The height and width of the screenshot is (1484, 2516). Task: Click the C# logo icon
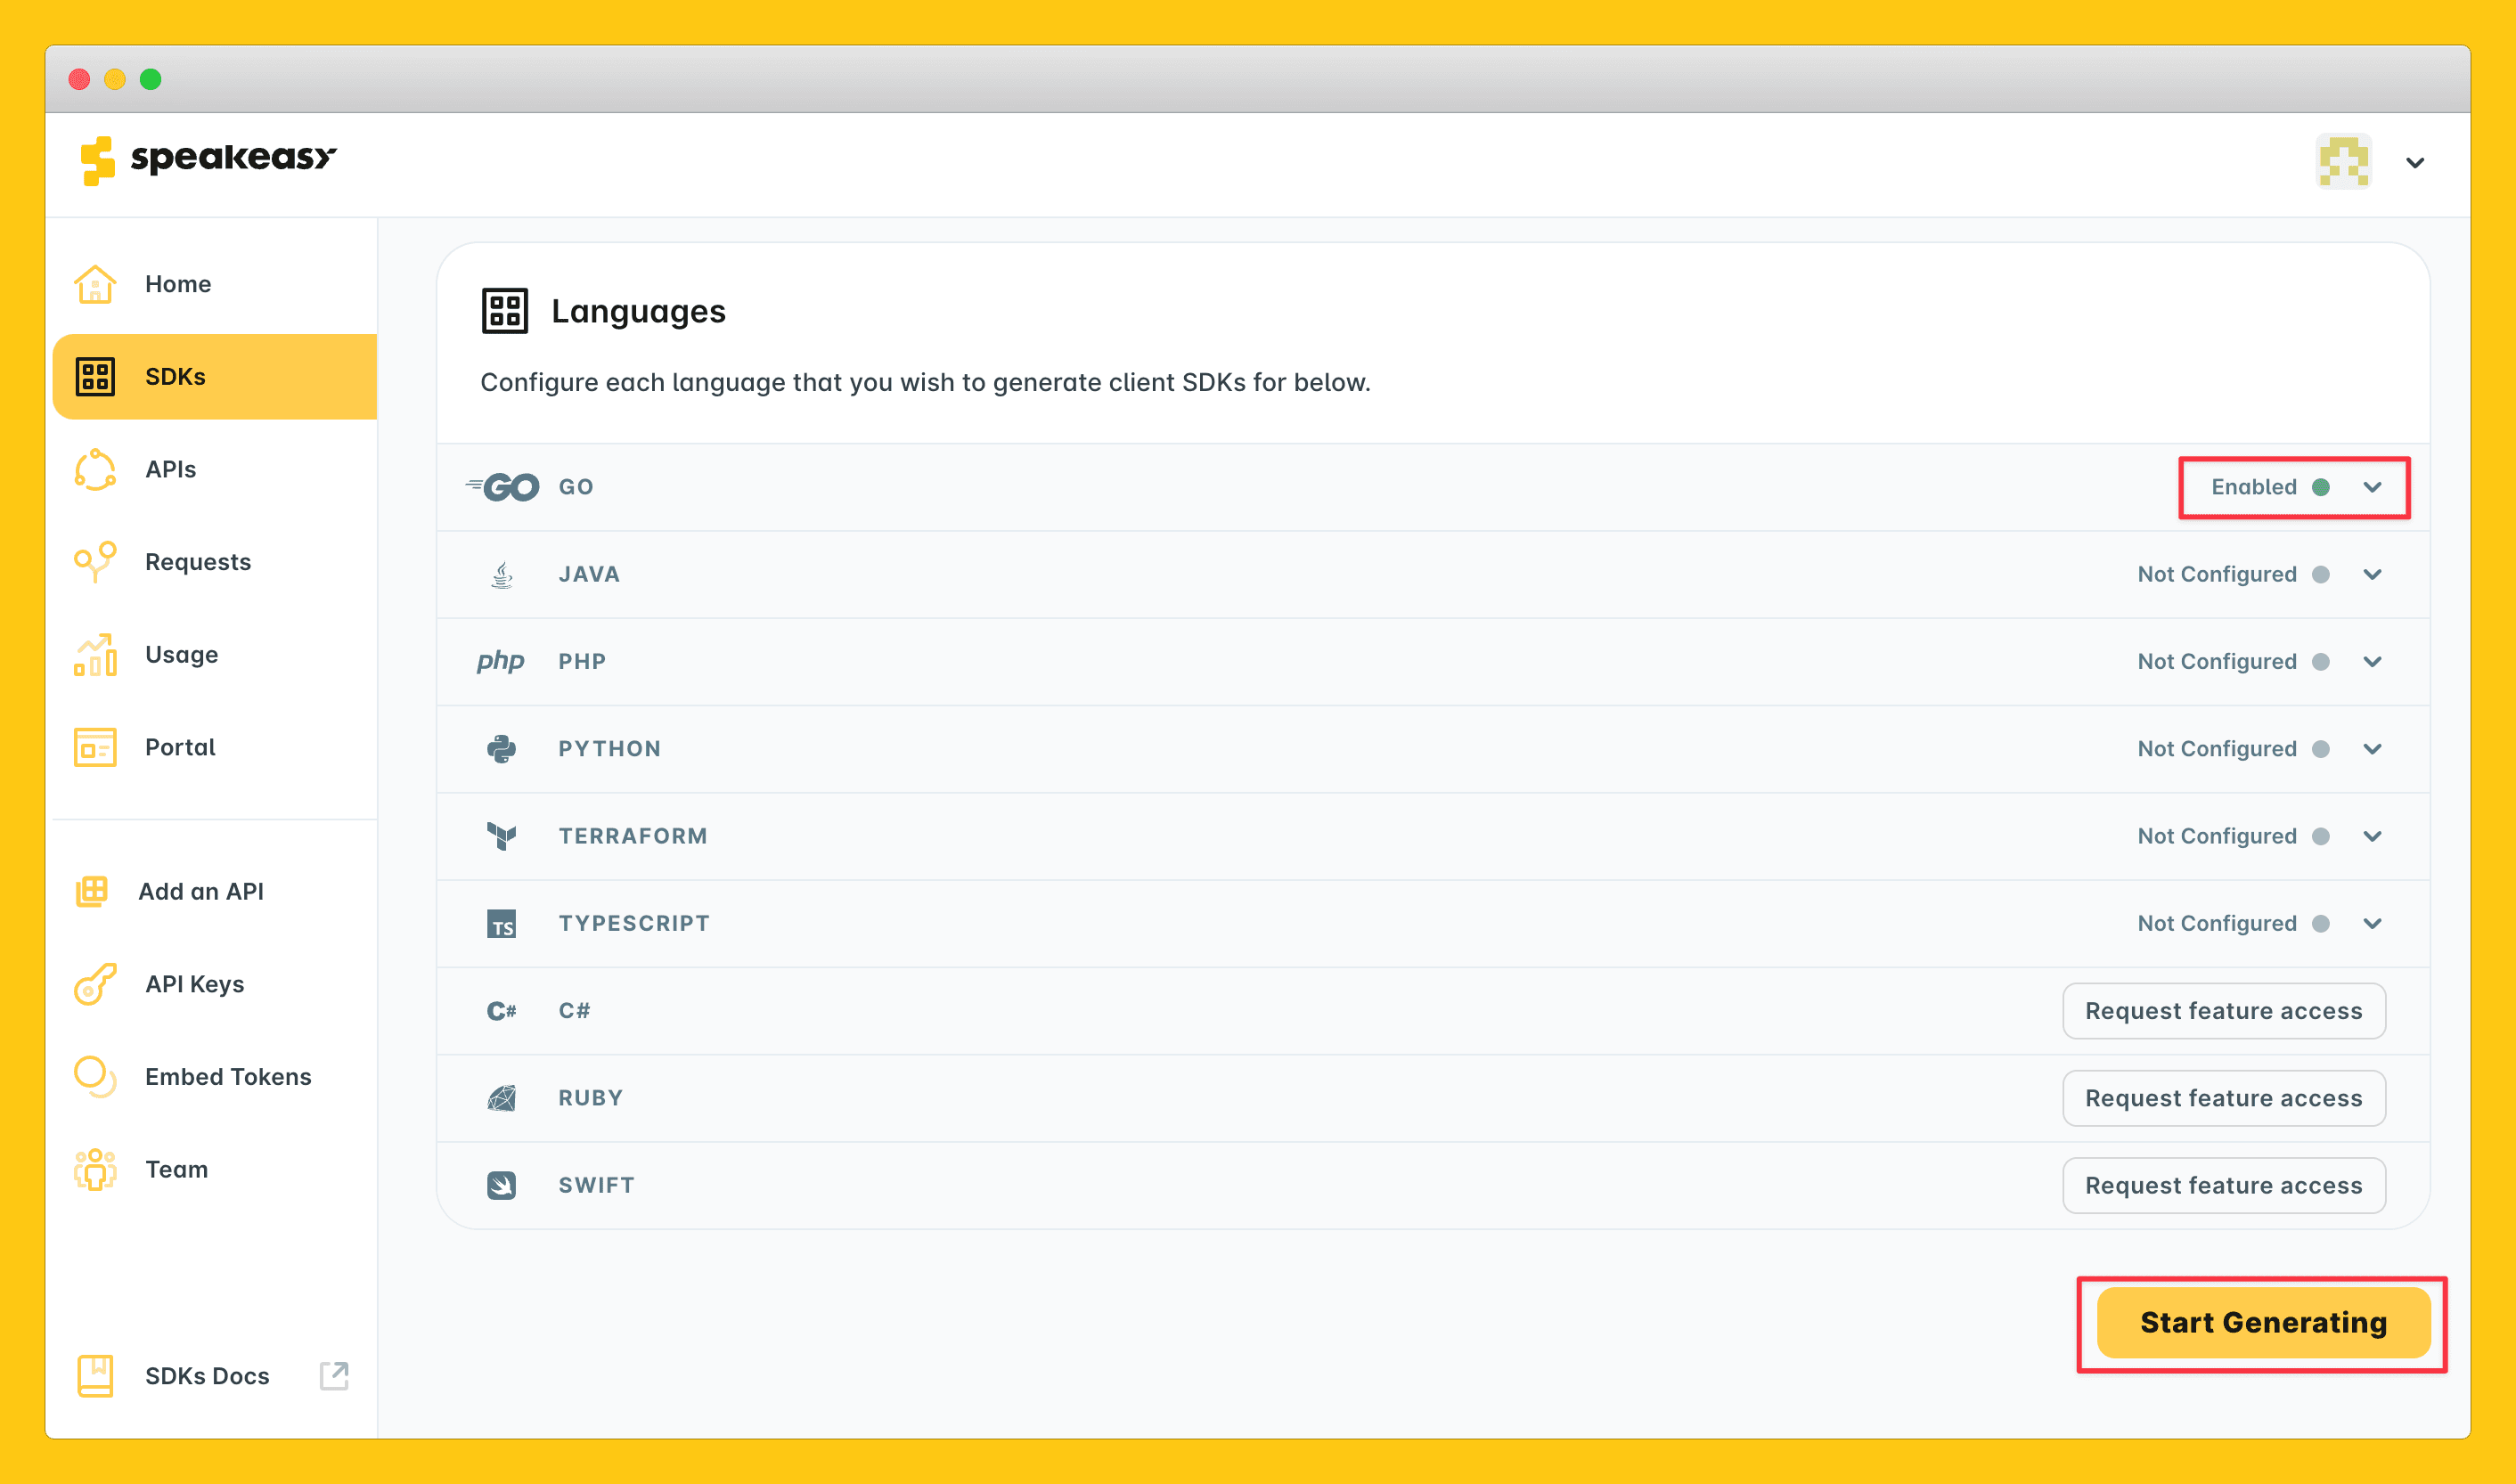[502, 1011]
